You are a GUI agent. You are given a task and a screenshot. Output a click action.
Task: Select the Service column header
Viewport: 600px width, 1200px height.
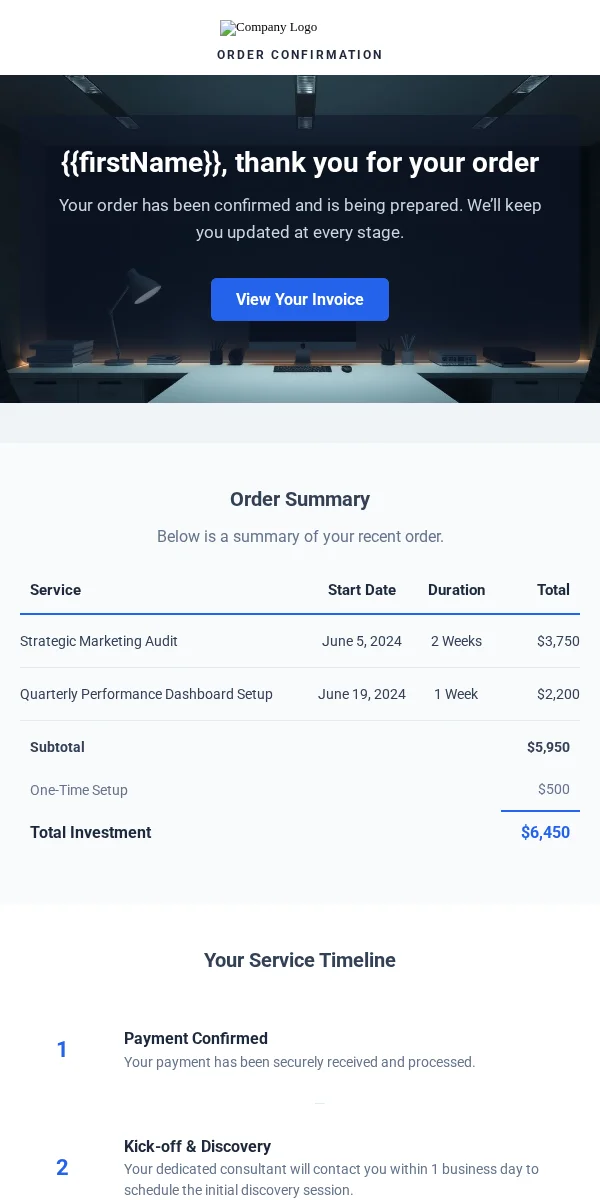[x=55, y=590]
